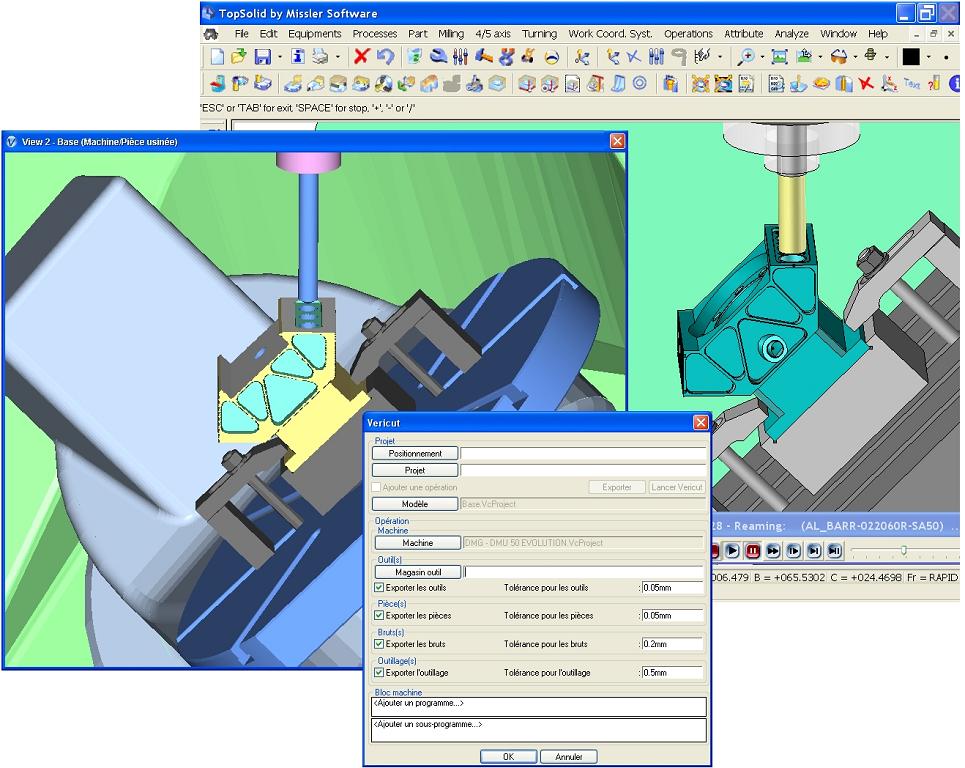Click the sunglasses render mode icon

pyautogui.click(x=839, y=57)
